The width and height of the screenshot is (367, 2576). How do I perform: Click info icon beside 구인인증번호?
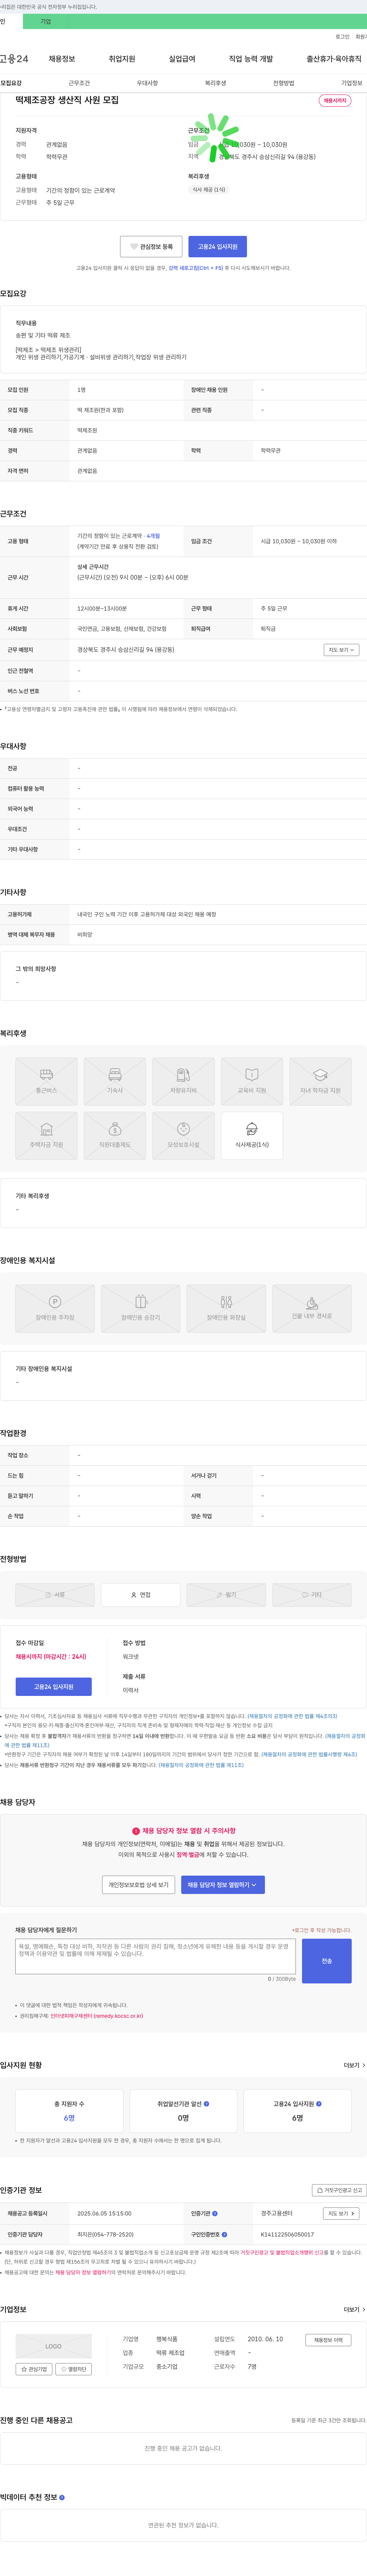coord(224,2235)
